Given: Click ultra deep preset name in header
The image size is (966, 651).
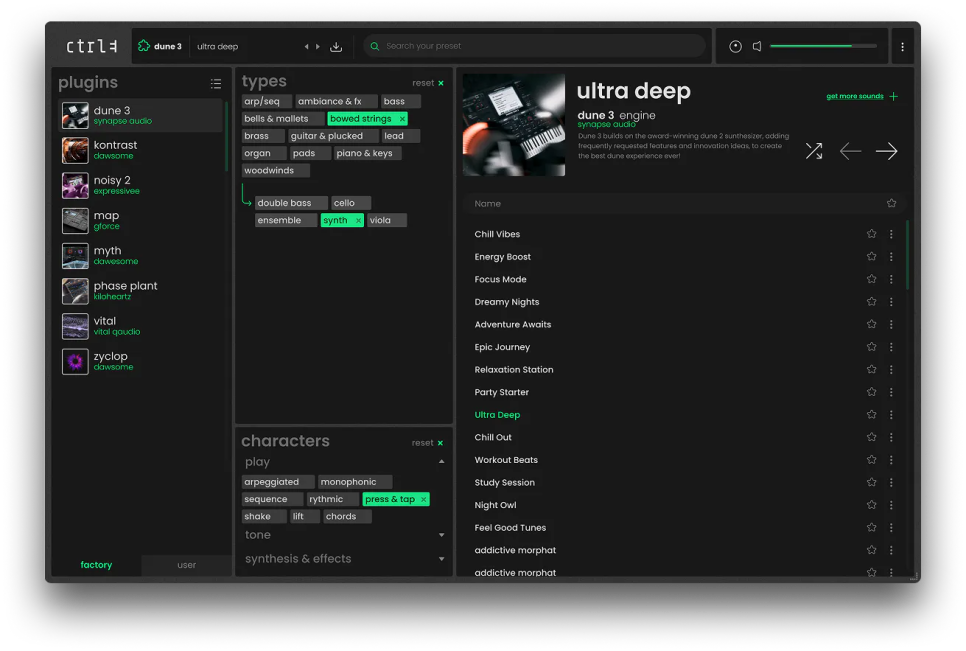Looking at the screenshot, I should click(217, 47).
